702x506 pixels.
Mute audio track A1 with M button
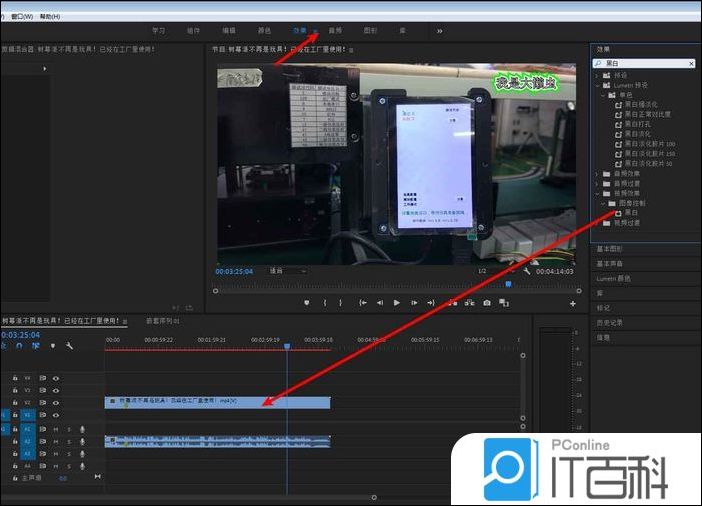click(56, 428)
